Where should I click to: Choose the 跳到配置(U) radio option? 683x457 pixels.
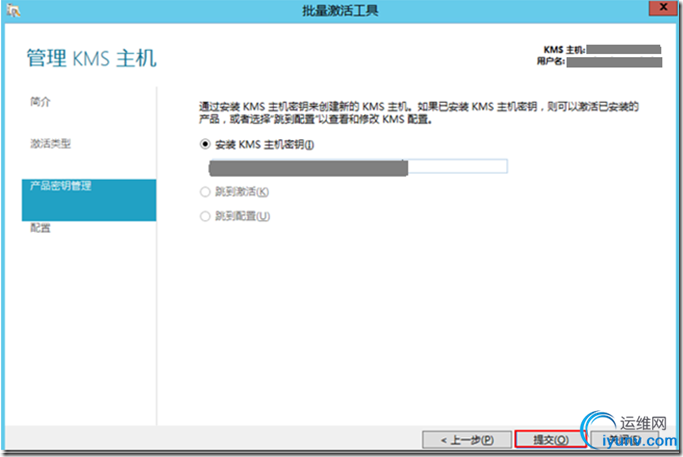(x=205, y=216)
